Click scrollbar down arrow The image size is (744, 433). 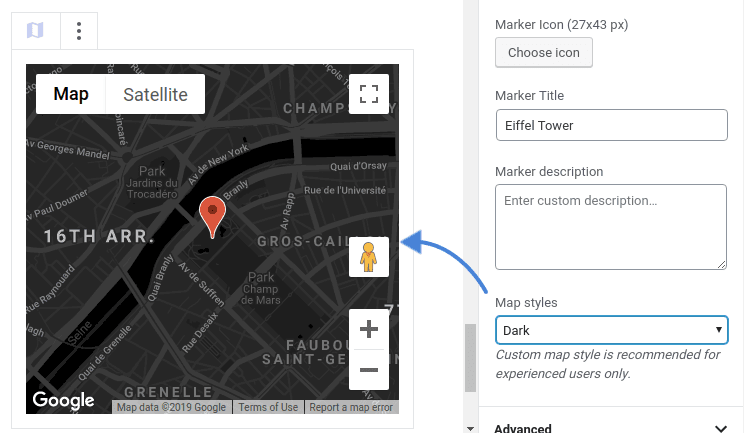click(470, 428)
